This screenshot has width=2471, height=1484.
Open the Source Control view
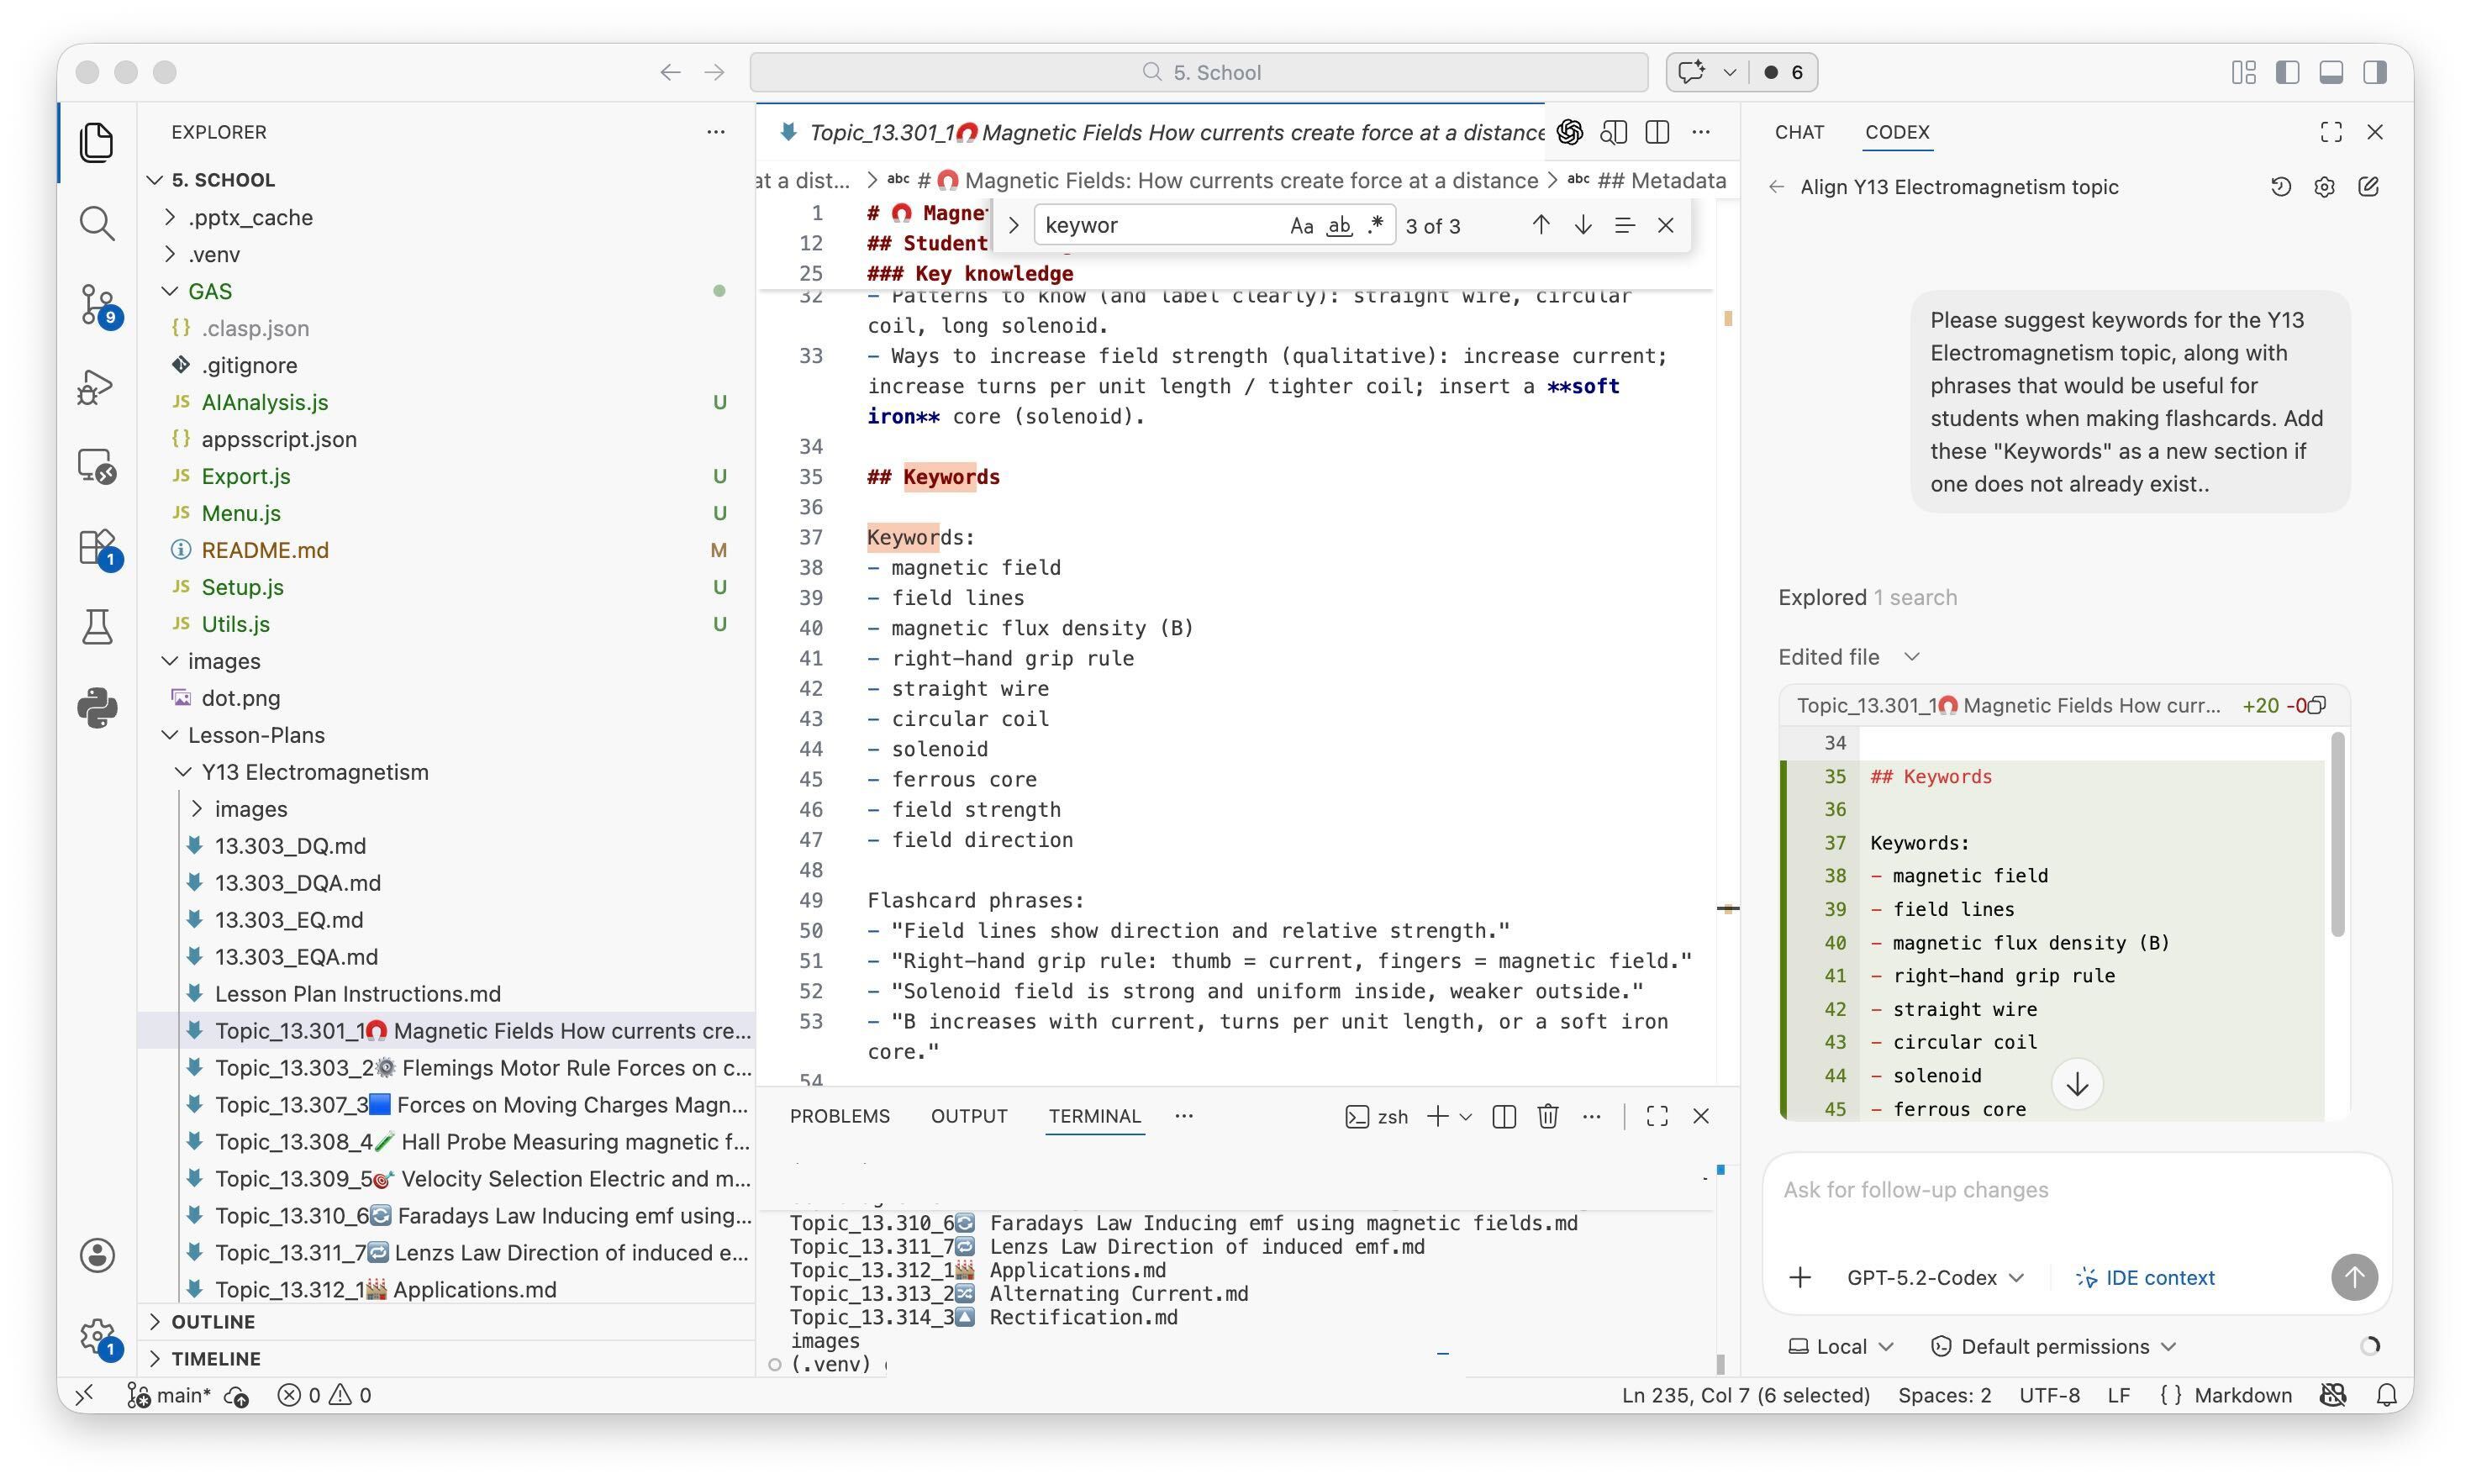(x=97, y=307)
